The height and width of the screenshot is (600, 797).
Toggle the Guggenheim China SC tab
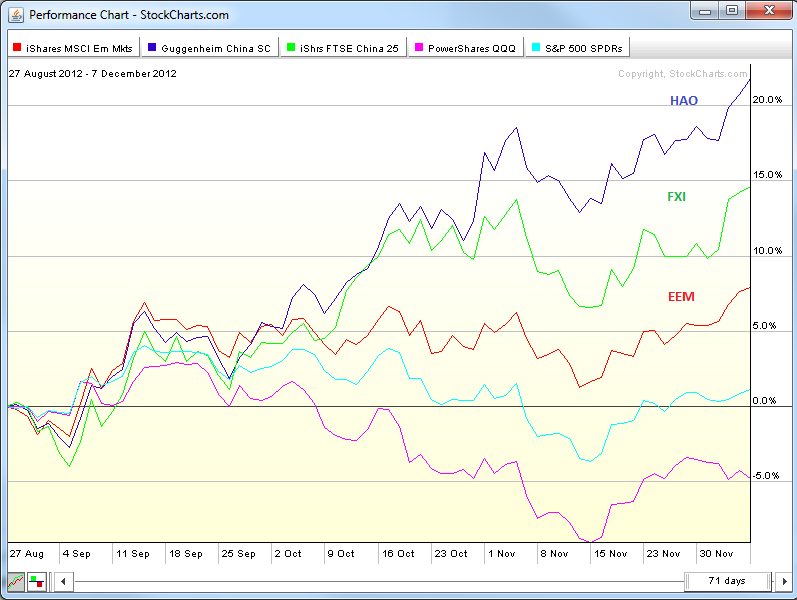click(x=210, y=48)
